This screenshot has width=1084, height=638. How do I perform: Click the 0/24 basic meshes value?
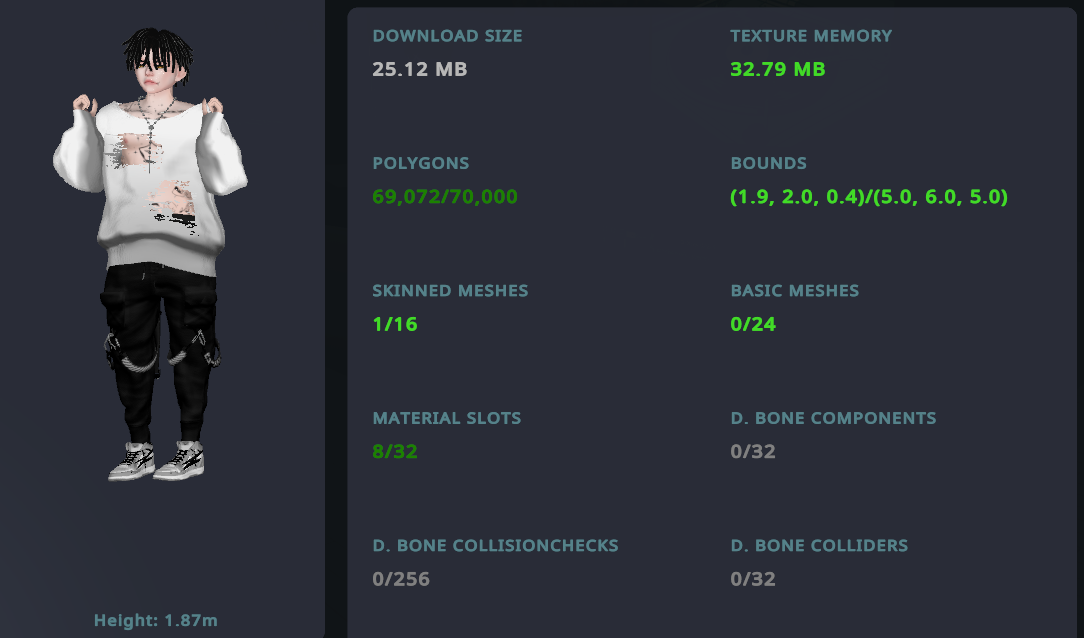click(x=753, y=324)
